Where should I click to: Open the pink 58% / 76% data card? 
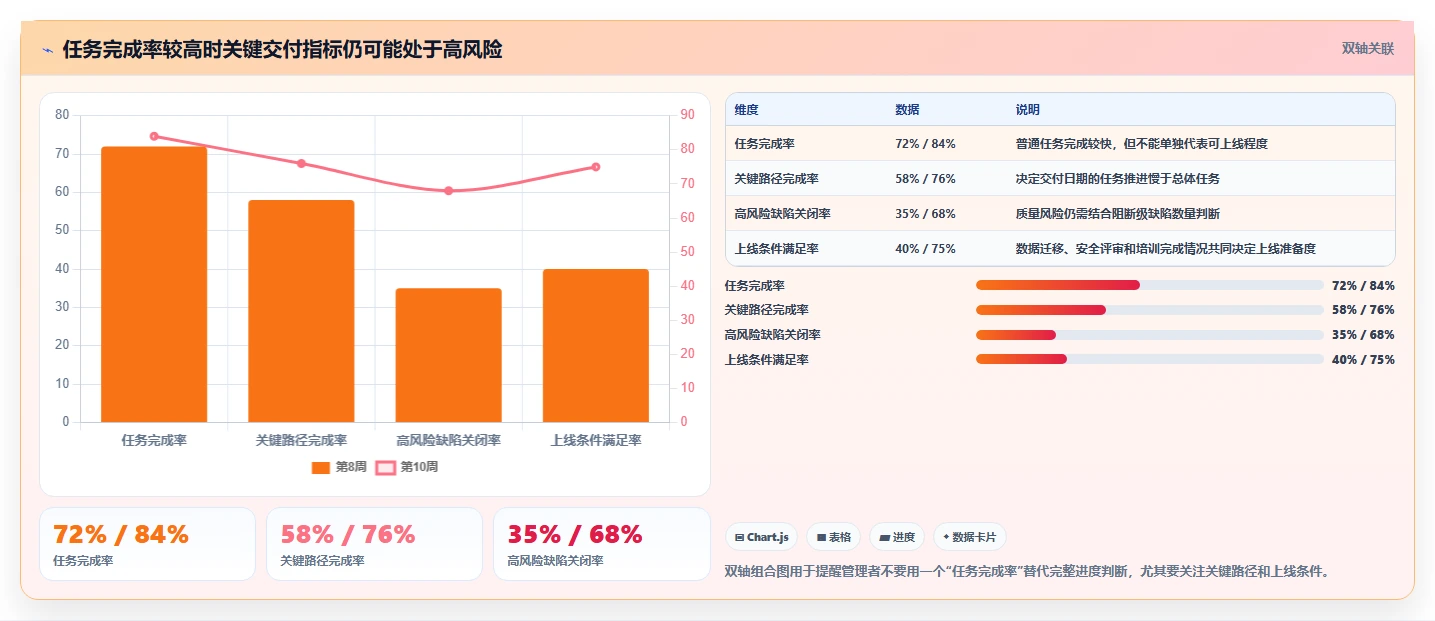coord(374,544)
